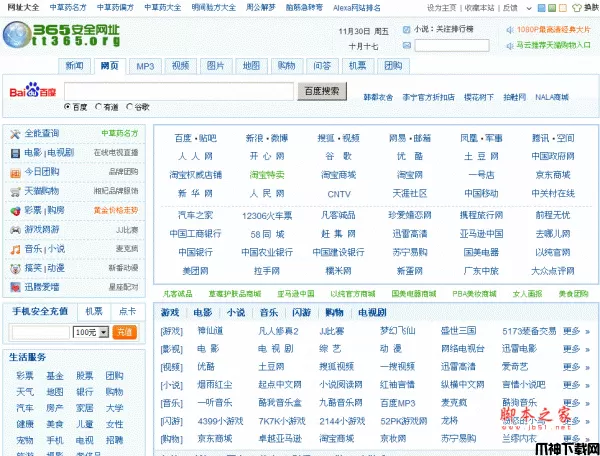Viewport: 600px width, 456px height.
Task: Click the 天猫购物 shopping cart icon
Action: pos(15,192)
